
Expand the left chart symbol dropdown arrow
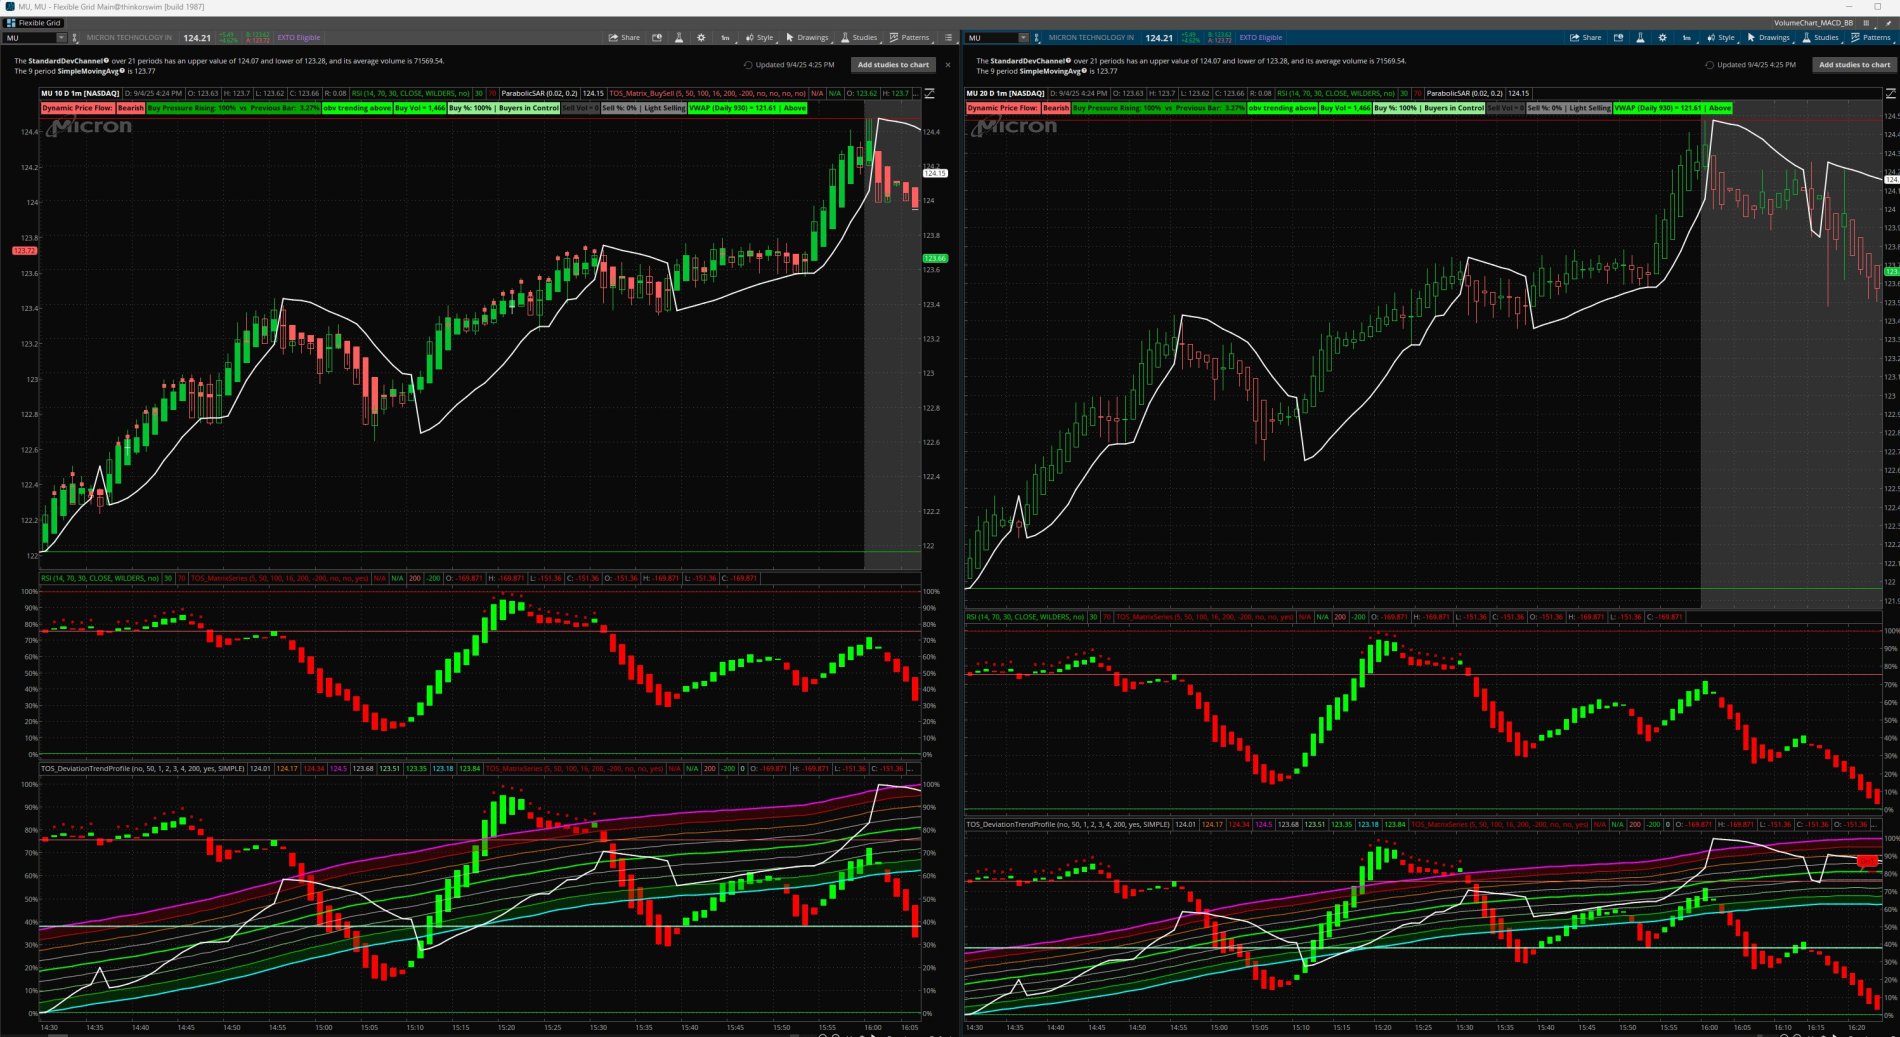[x=61, y=38]
